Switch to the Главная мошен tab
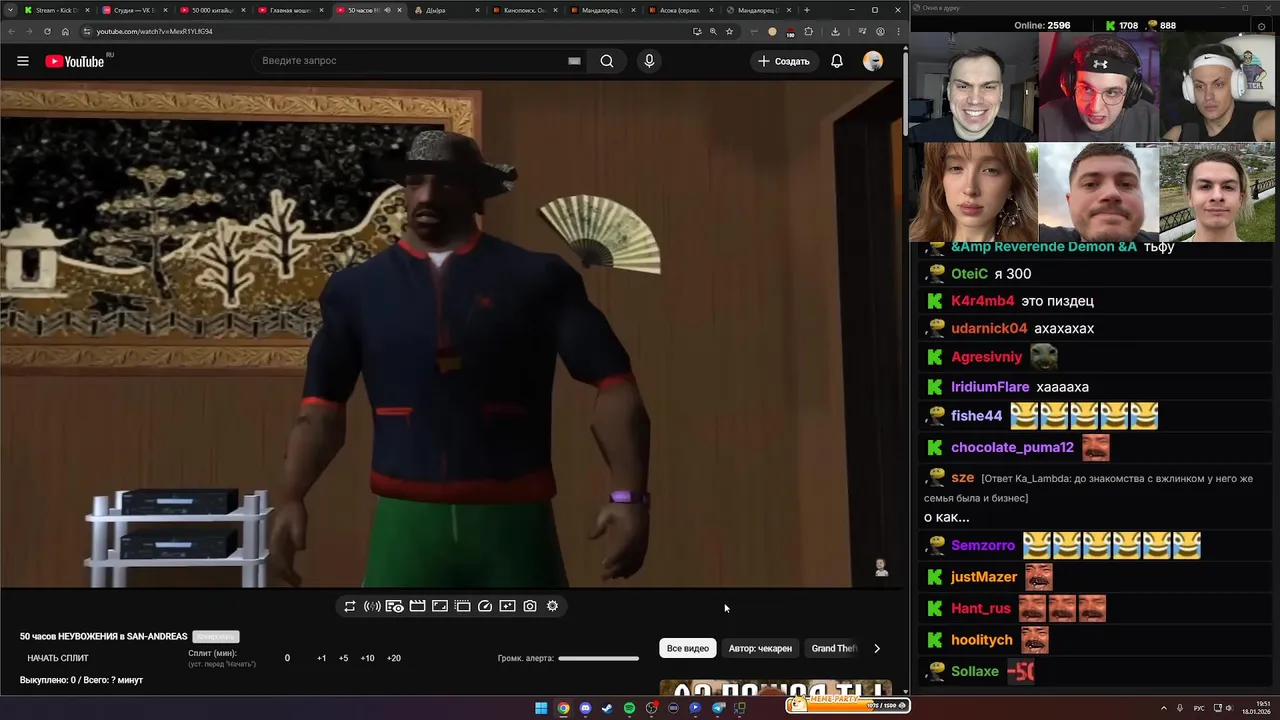Image resolution: width=1280 pixels, height=720 pixels. pyautogui.click(x=290, y=10)
